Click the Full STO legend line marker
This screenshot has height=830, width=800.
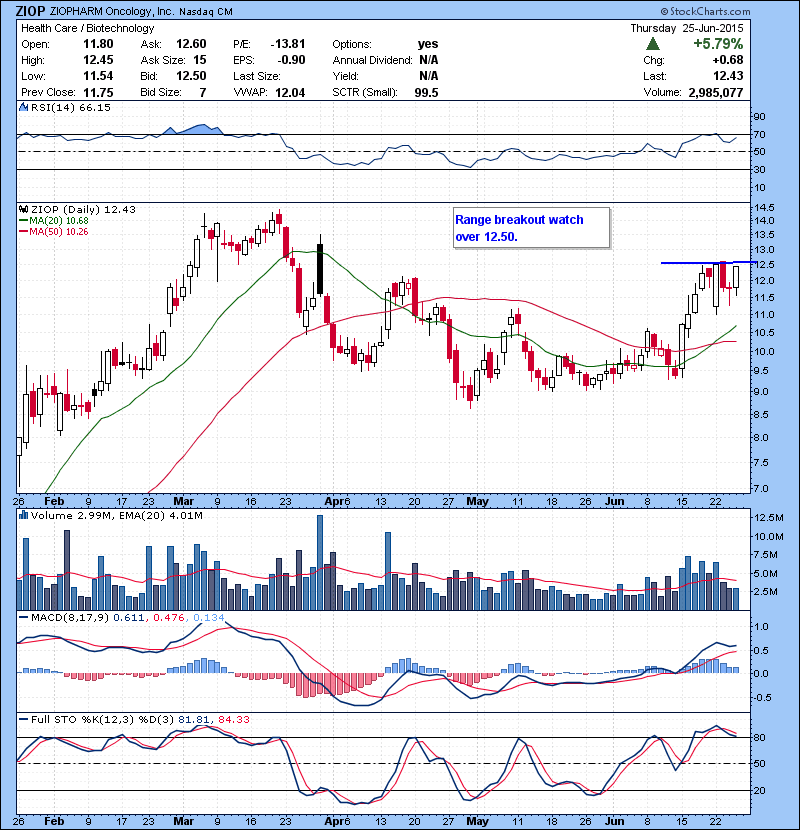point(23,719)
